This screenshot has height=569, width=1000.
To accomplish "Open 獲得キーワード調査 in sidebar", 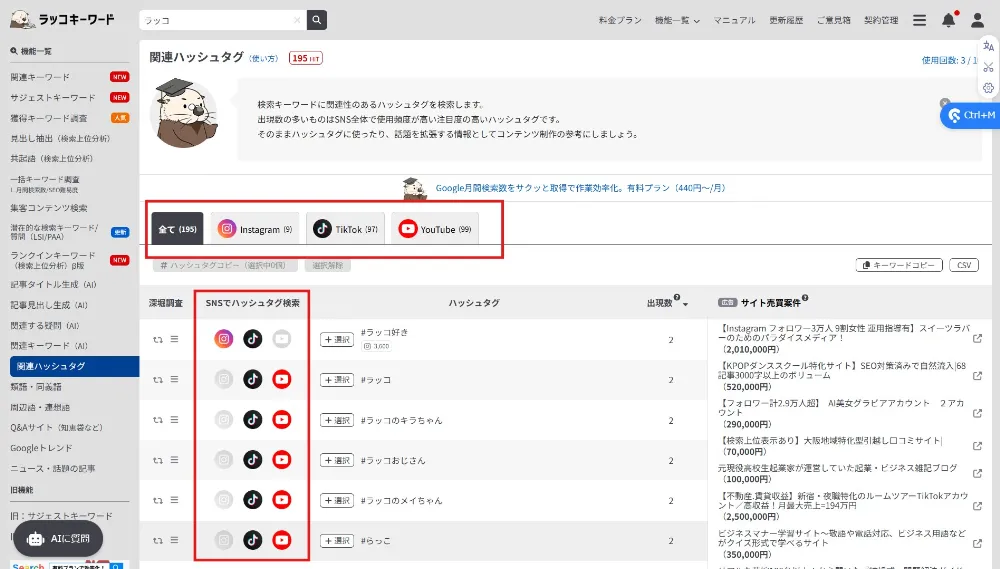I will tap(48, 118).
